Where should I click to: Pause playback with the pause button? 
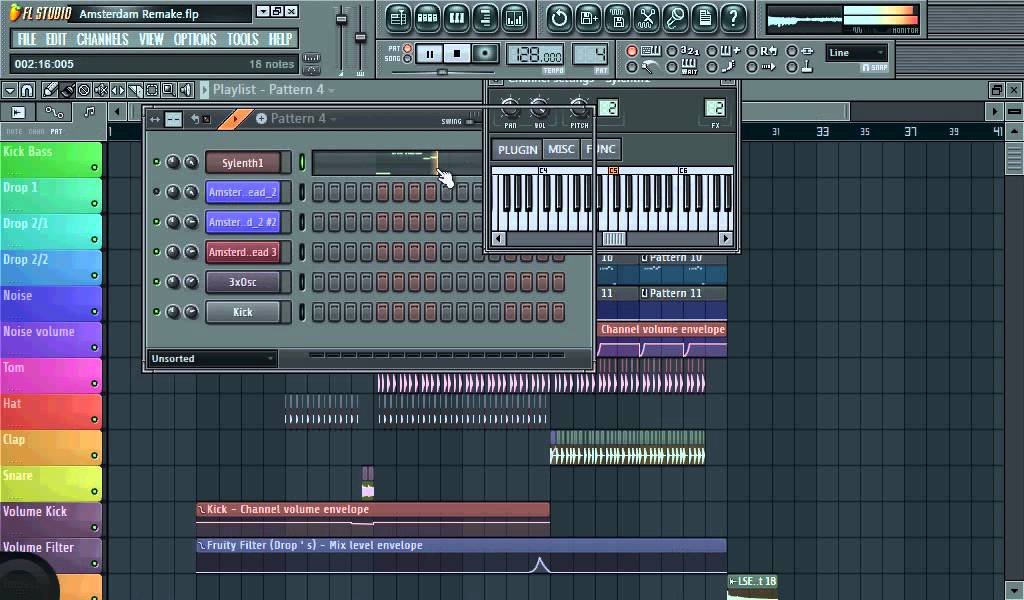click(429, 54)
